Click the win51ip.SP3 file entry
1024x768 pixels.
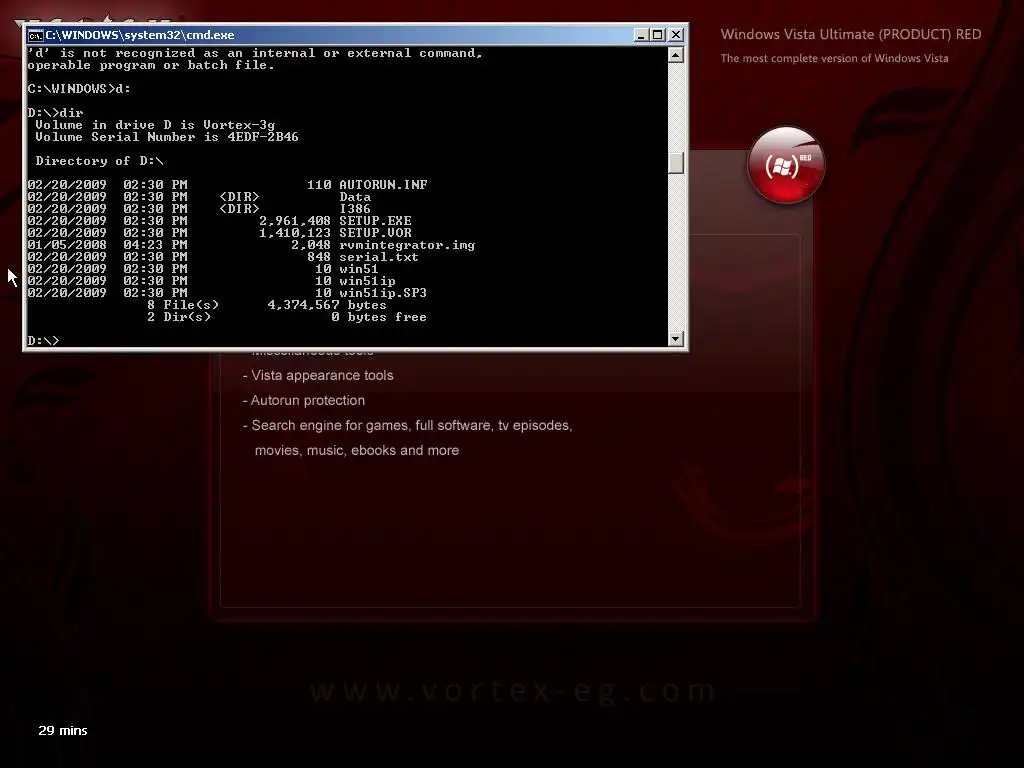pyautogui.click(x=383, y=293)
